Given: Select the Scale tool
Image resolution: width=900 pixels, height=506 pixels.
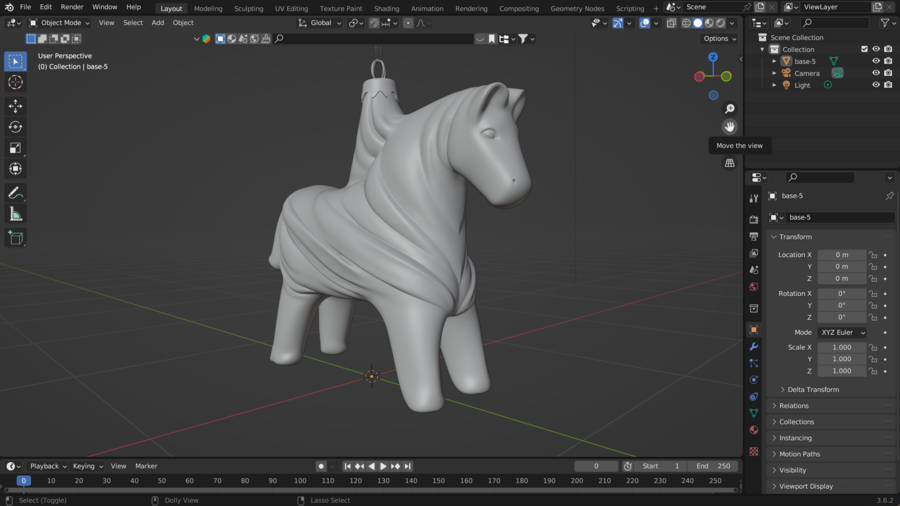Looking at the screenshot, I should [15, 148].
